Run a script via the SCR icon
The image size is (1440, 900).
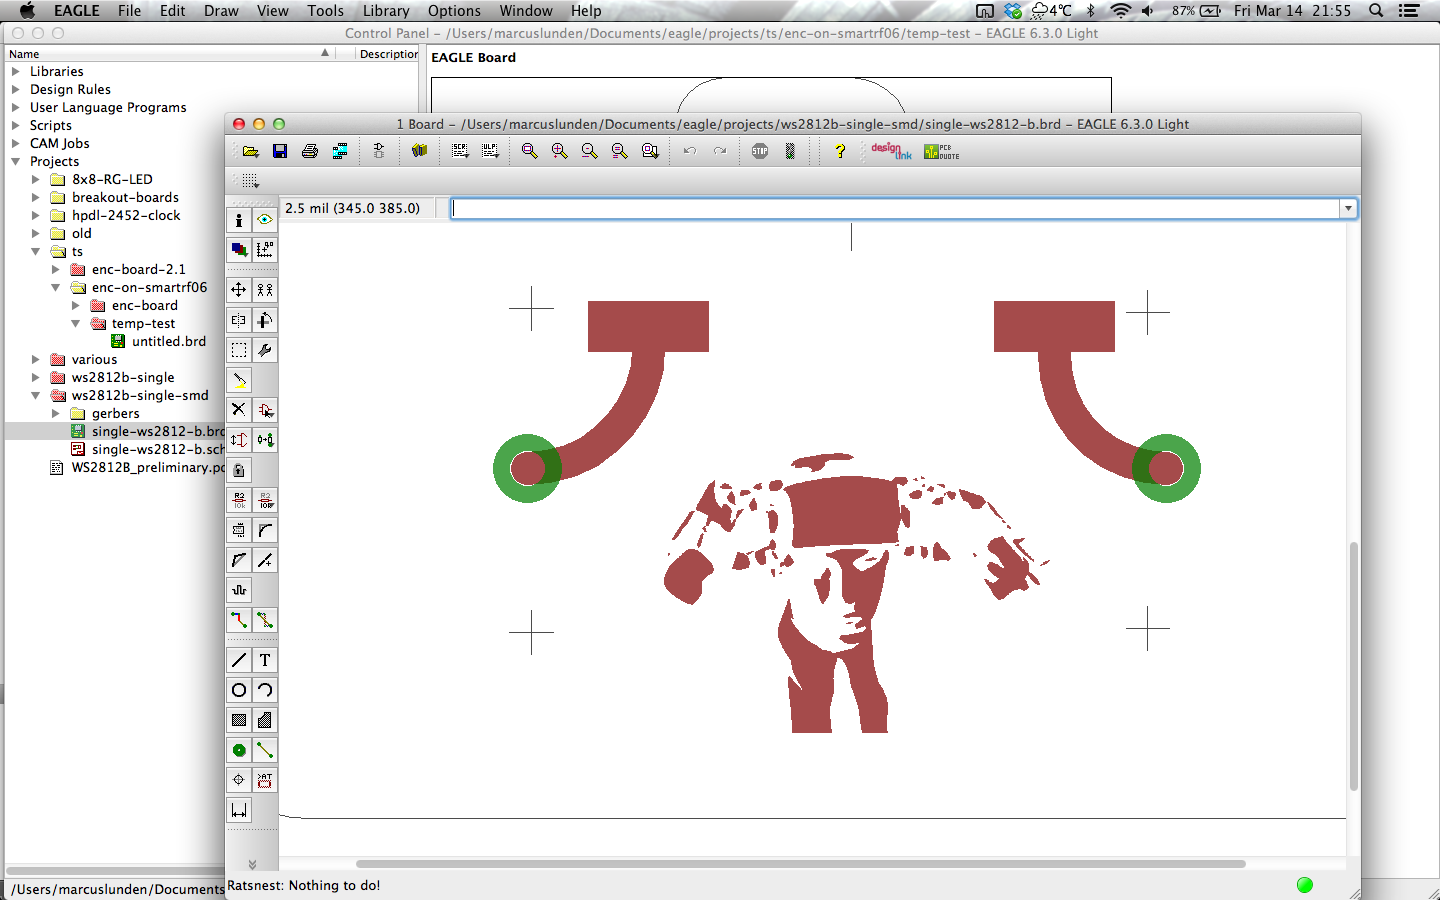pyautogui.click(x=460, y=151)
